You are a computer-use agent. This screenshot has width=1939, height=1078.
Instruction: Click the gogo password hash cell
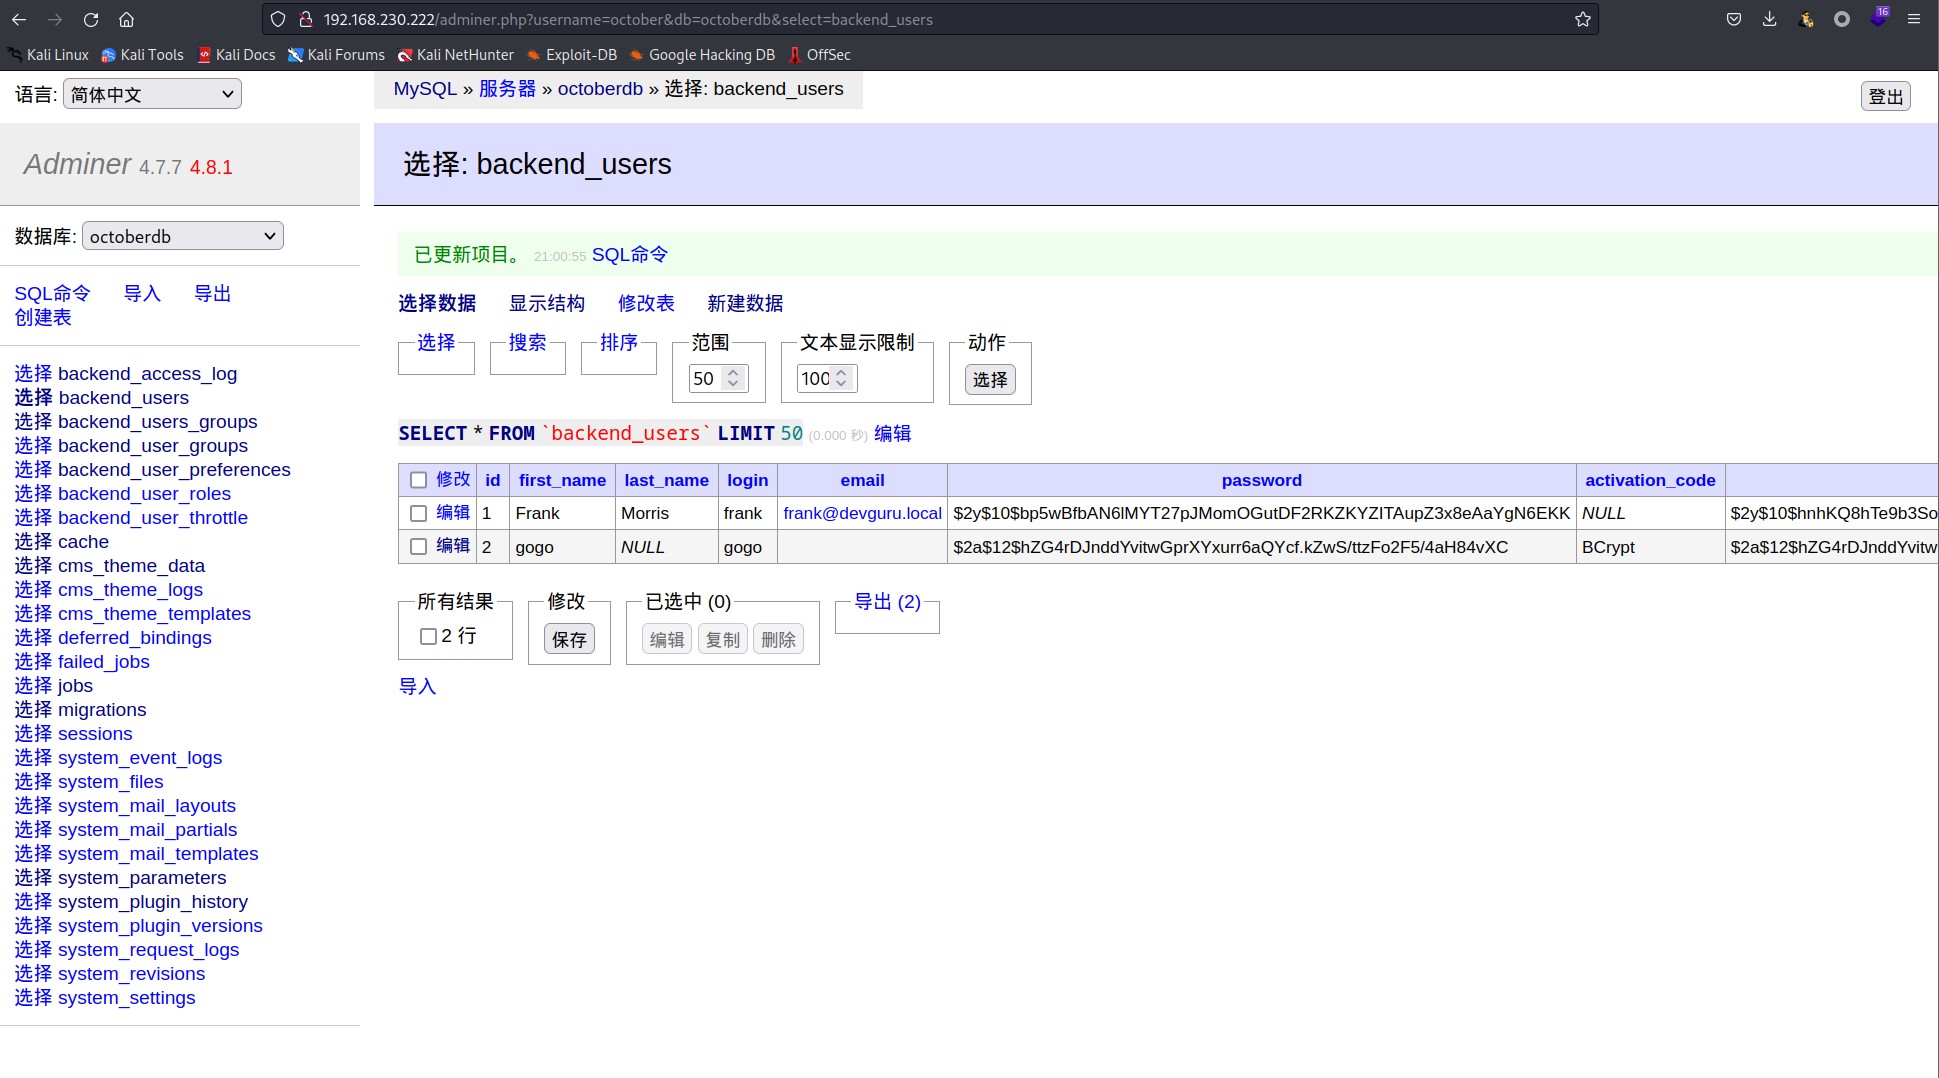(x=1261, y=547)
